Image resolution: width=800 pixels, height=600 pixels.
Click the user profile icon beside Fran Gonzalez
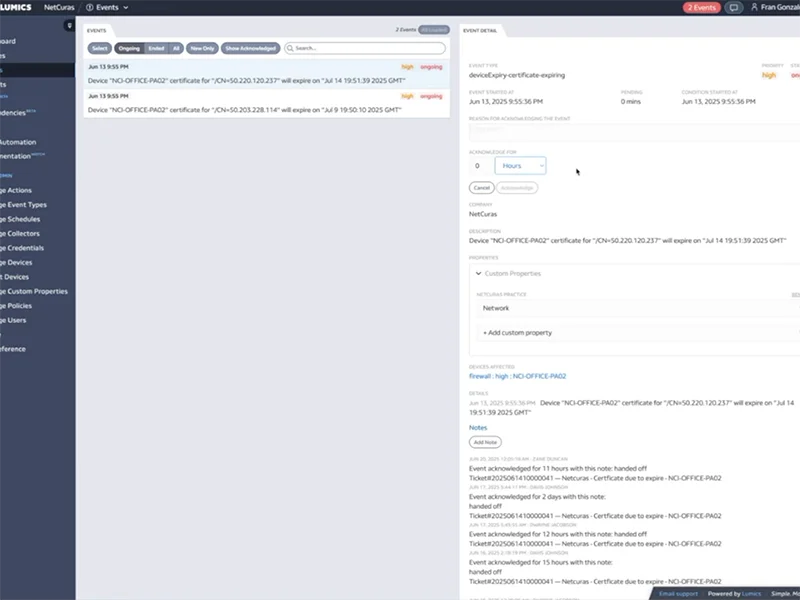[x=754, y=7]
